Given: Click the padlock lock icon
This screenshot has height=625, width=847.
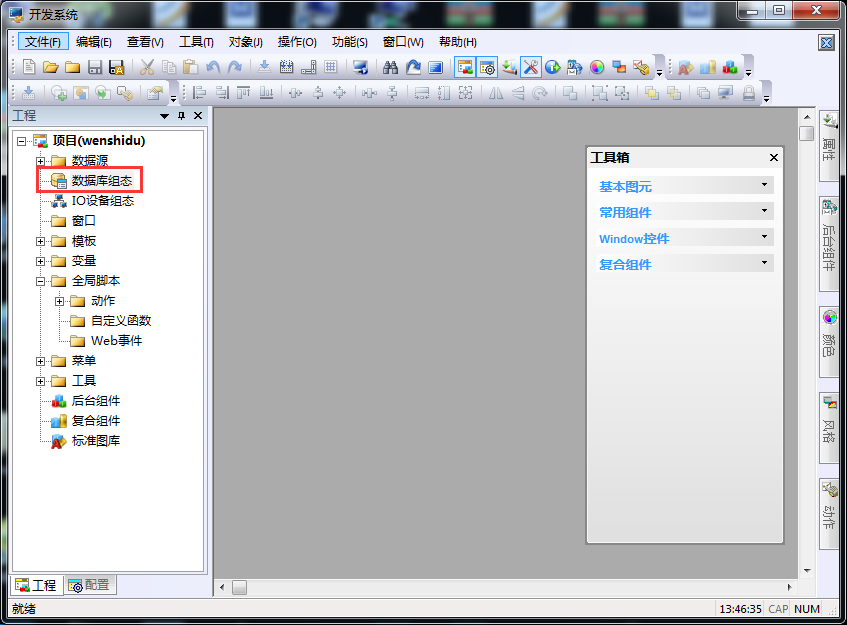Looking at the screenshot, I should 749,93.
